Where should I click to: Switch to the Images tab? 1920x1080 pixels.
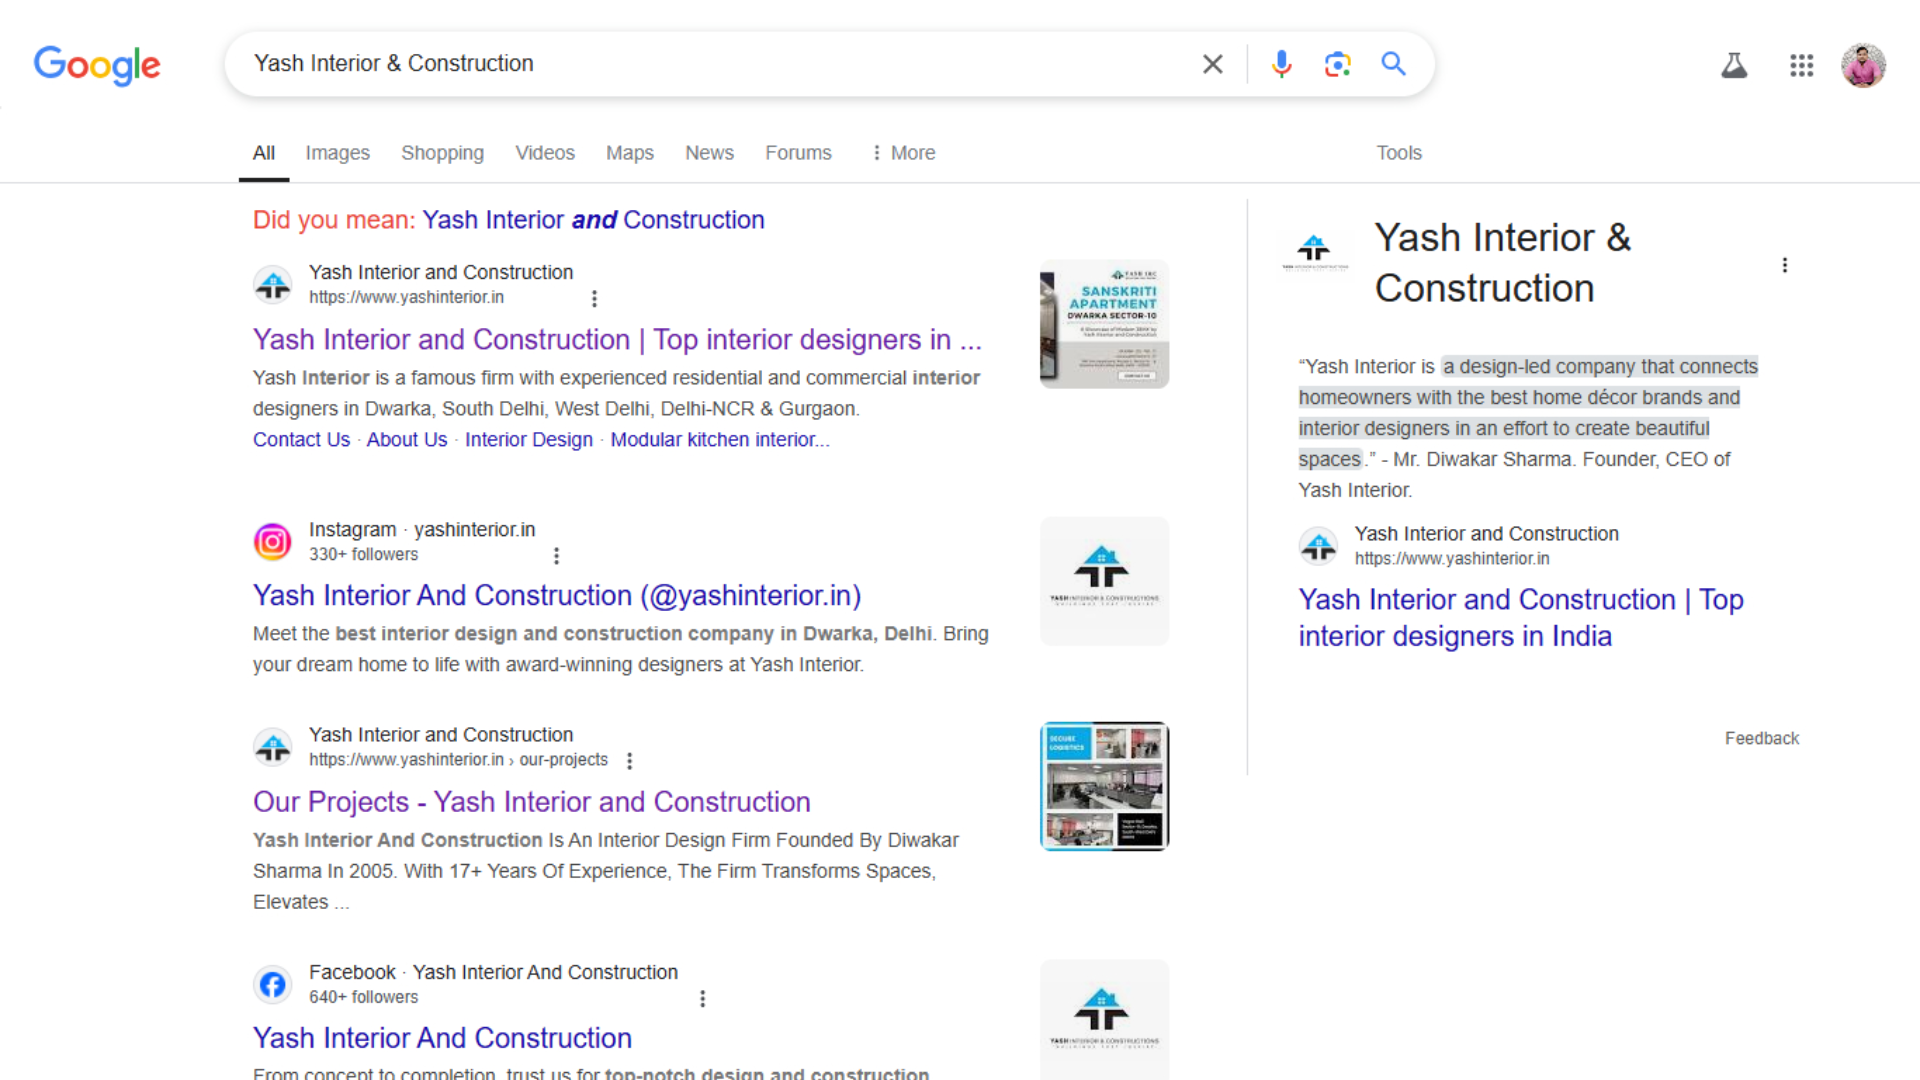[337, 153]
